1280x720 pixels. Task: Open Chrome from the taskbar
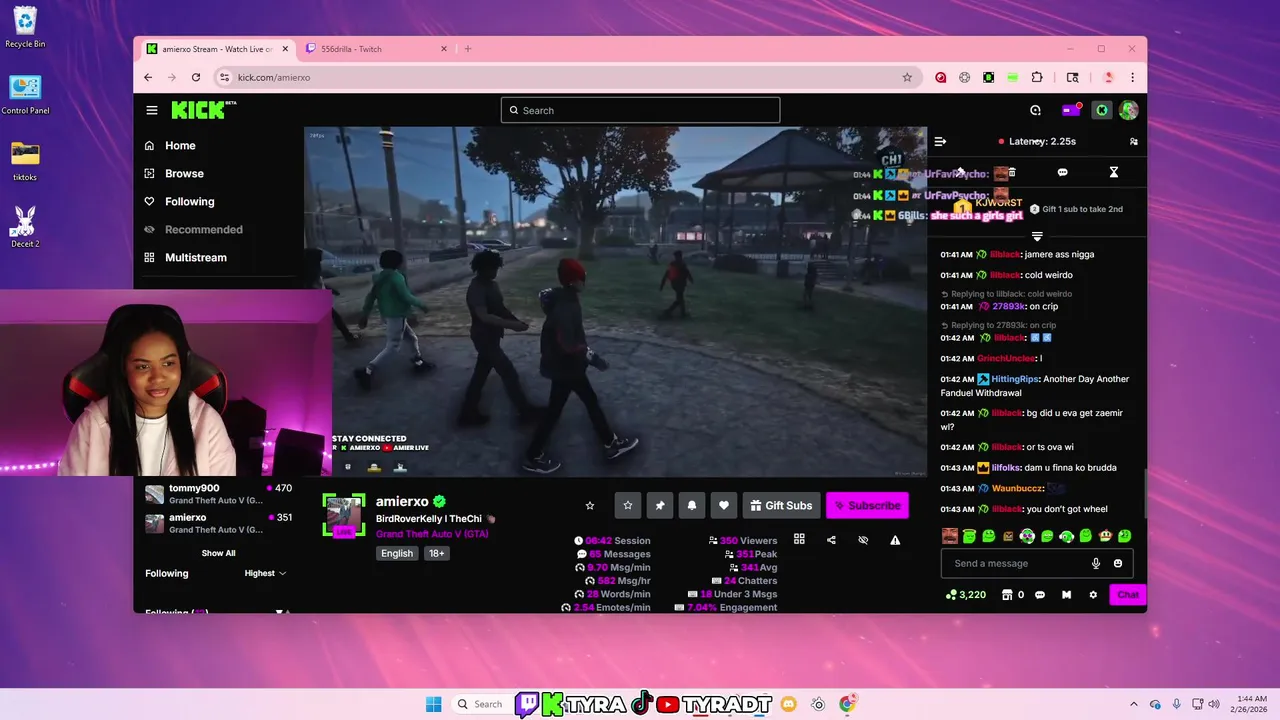[847, 704]
